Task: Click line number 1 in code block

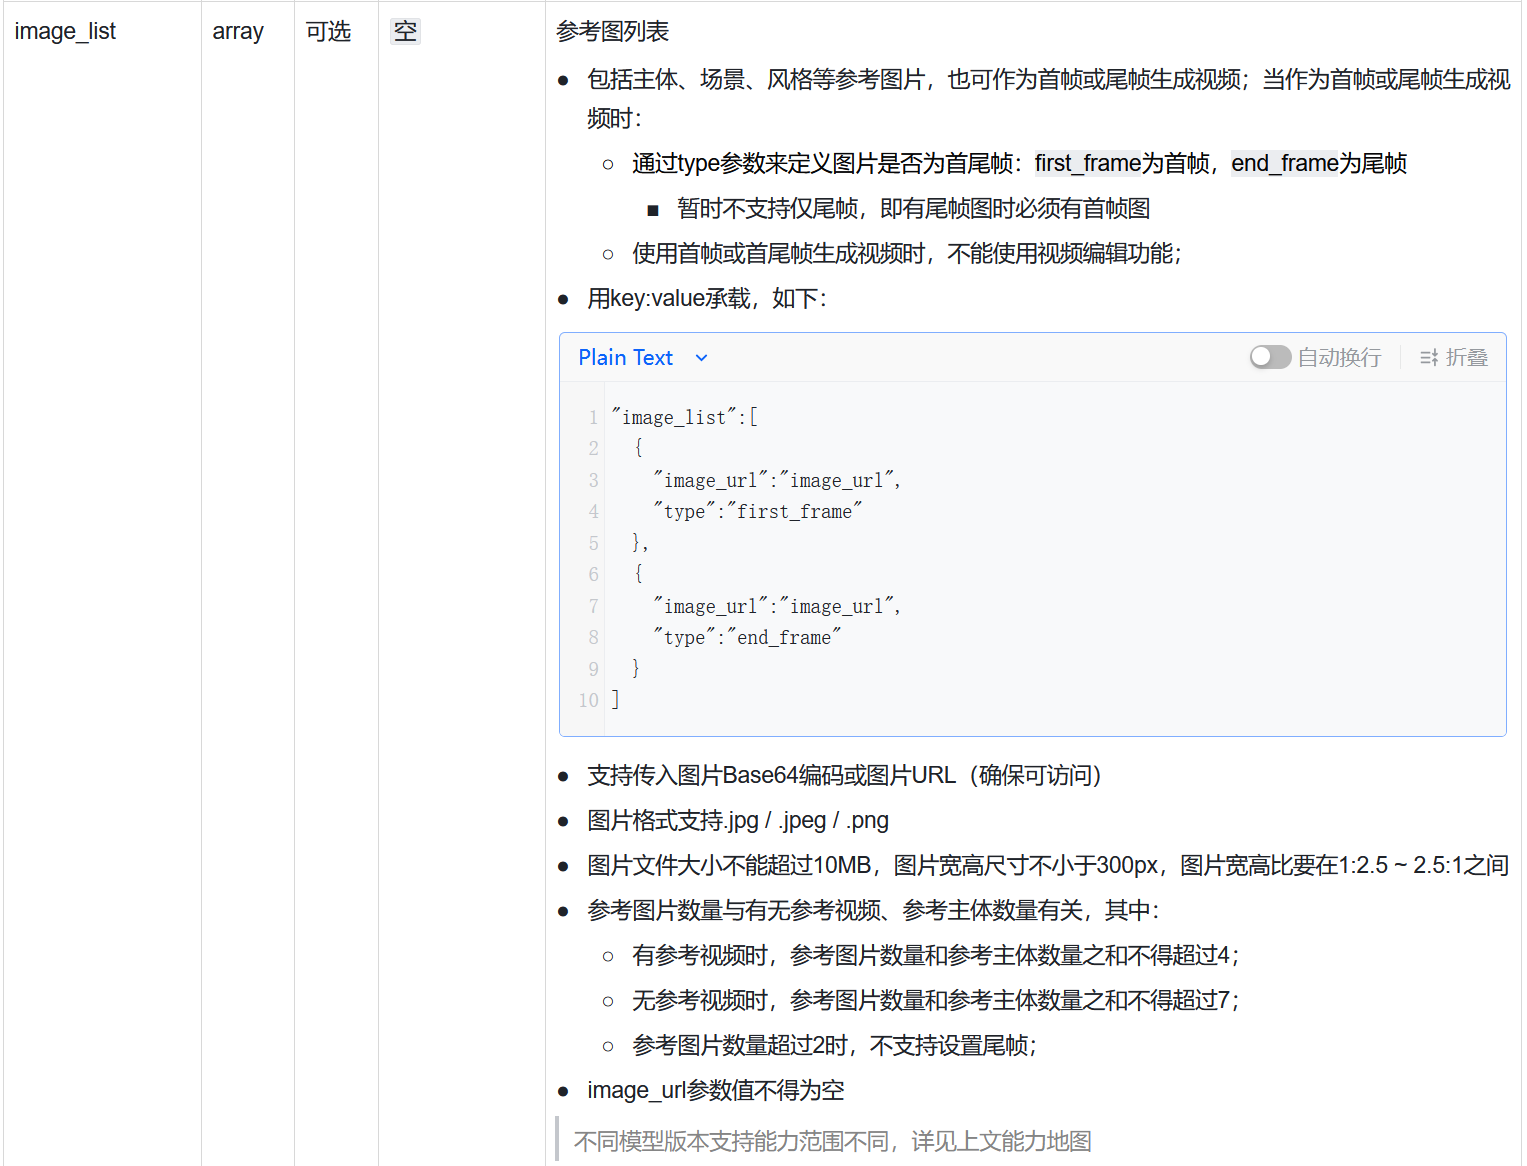Action: tap(593, 418)
